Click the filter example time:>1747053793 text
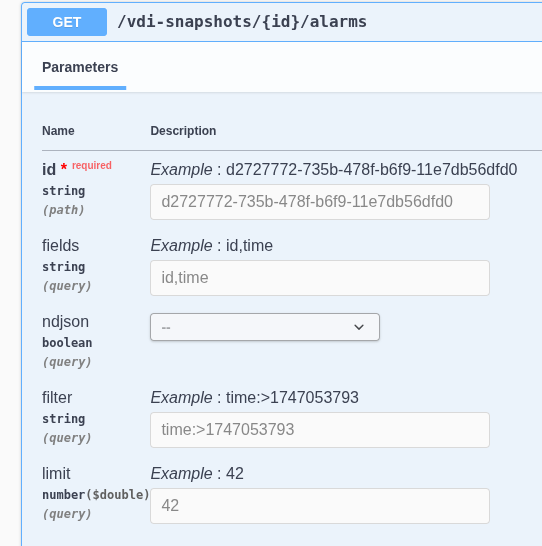Viewport: 542px width, 546px height. coord(292,397)
